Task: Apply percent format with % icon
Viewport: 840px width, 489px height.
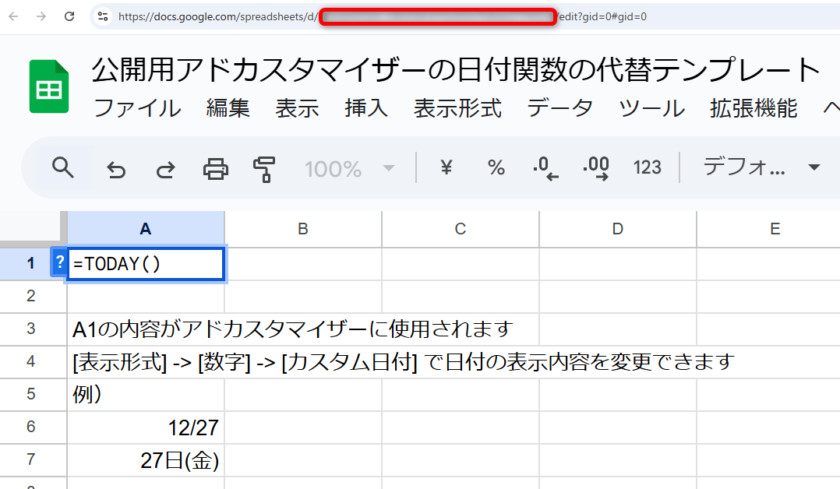Action: point(496,168)
